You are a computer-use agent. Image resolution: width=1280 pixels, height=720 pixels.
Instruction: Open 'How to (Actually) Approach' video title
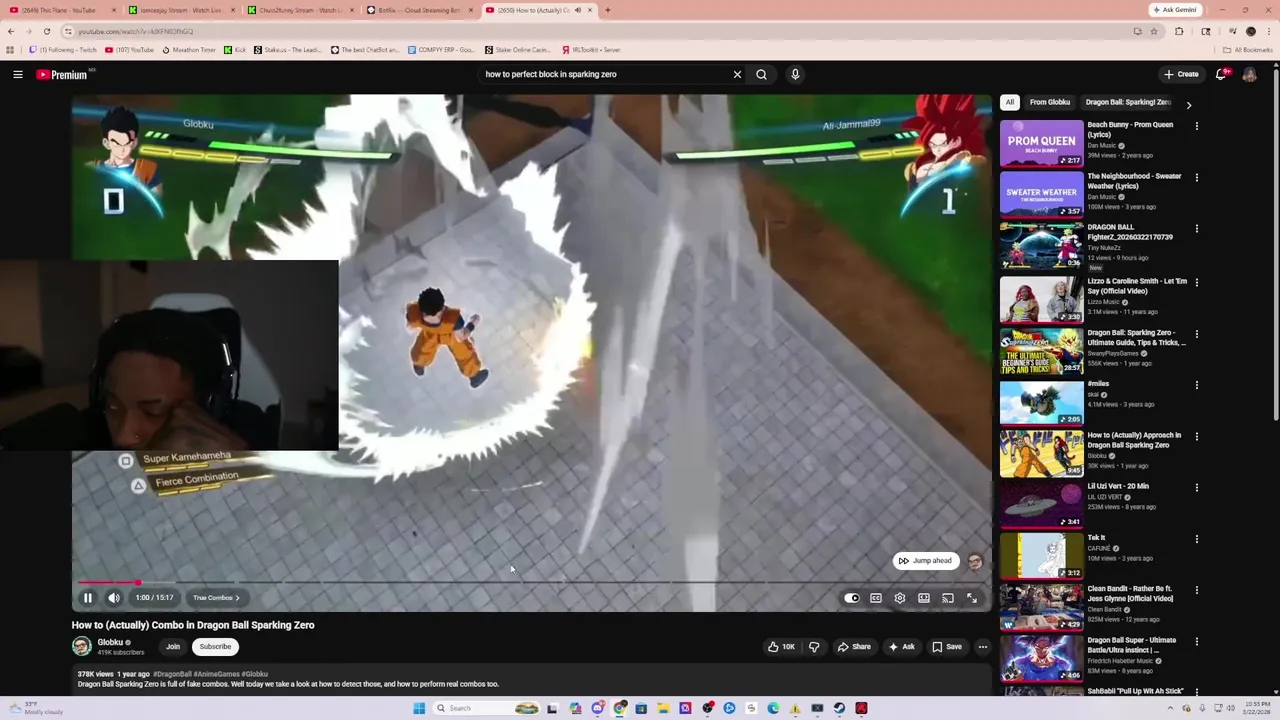1134,440
